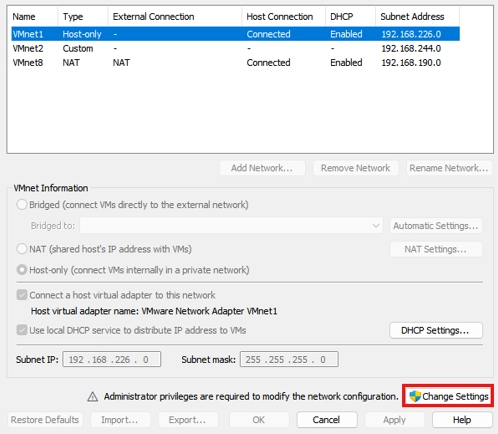Click the warning triangle icon

[92, 397]
